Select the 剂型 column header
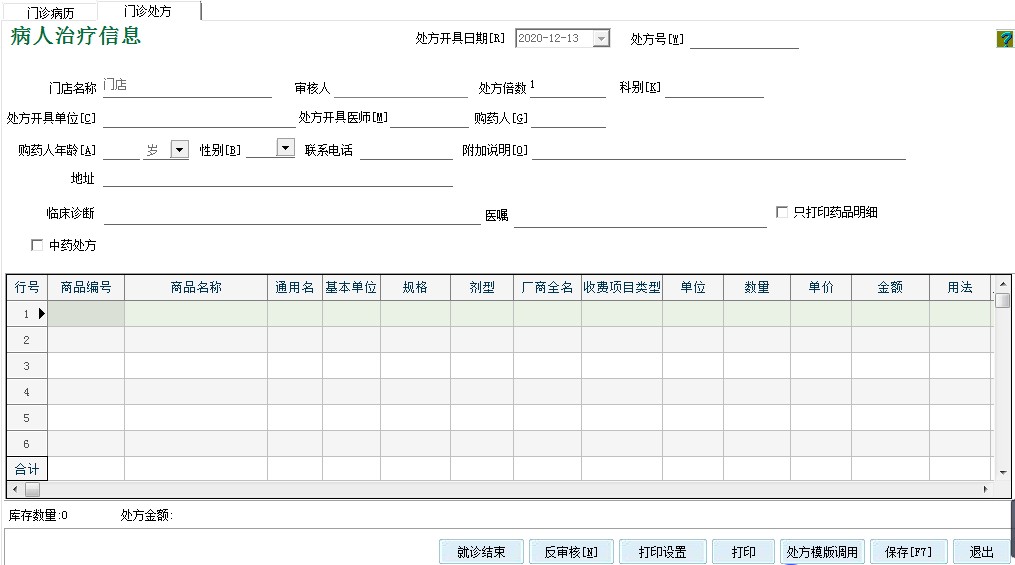The height and width of the screenshot is (565, 1015). point(482,287)
